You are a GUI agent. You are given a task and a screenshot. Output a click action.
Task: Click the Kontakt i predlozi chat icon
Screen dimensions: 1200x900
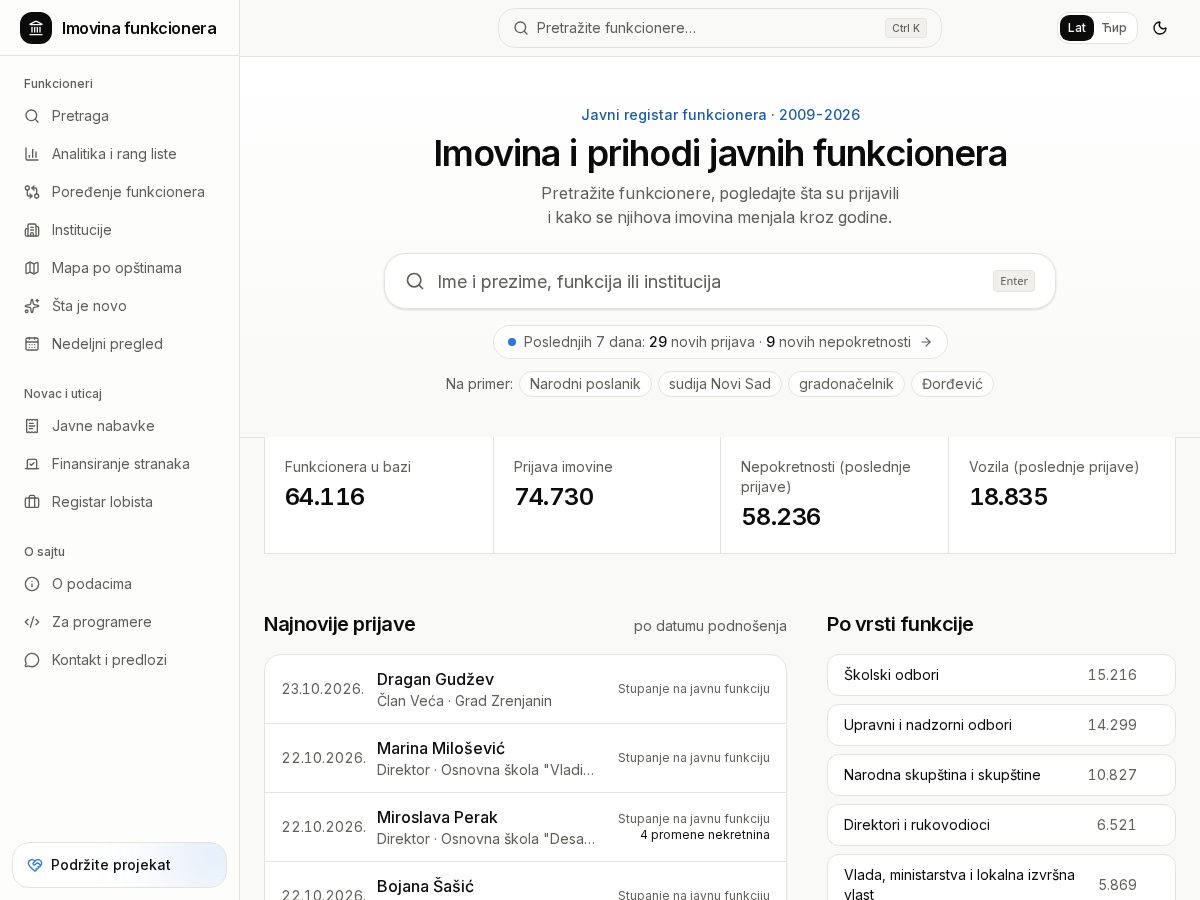(x=32, y=660)
